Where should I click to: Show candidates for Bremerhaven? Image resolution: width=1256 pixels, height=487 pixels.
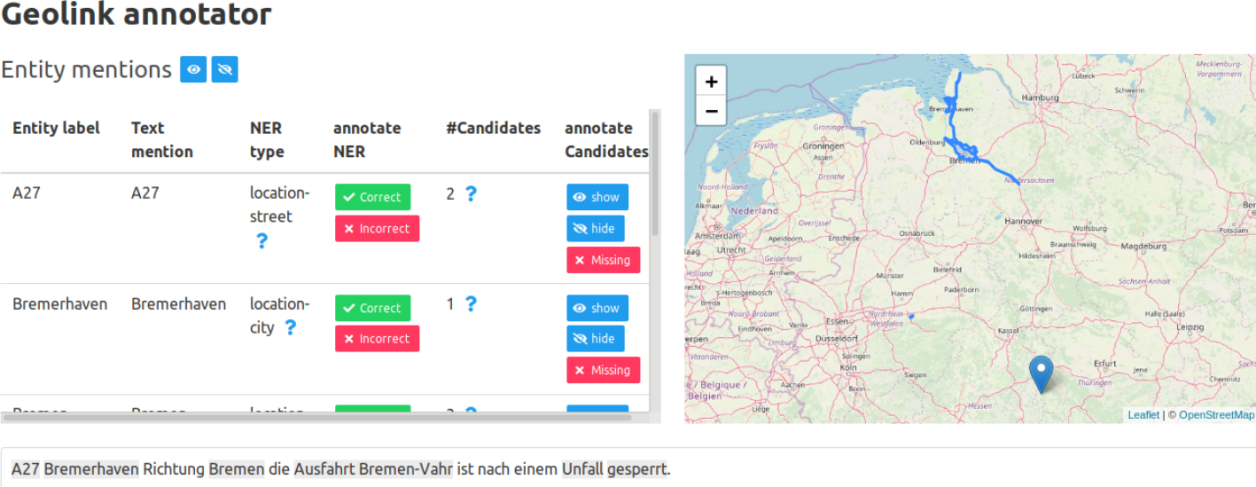[x=597, y=308]
